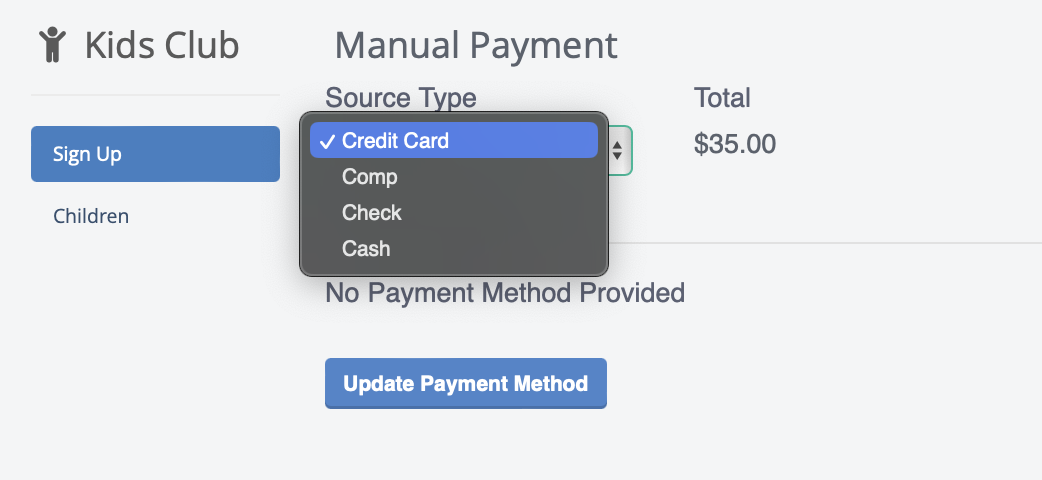
Task: Click the Manual Payment heading
Action: point(476,45)
